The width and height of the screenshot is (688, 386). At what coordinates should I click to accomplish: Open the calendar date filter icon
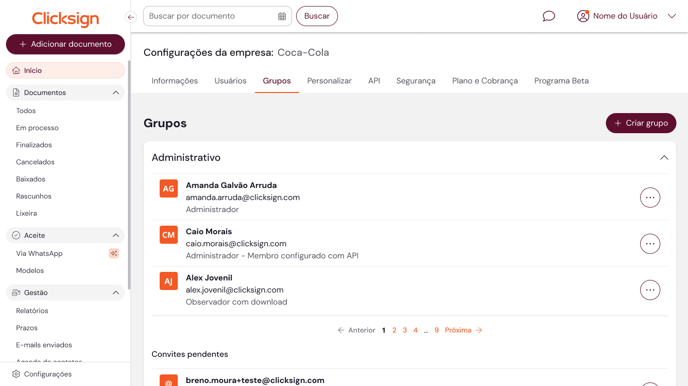click(x=282, y=16)
